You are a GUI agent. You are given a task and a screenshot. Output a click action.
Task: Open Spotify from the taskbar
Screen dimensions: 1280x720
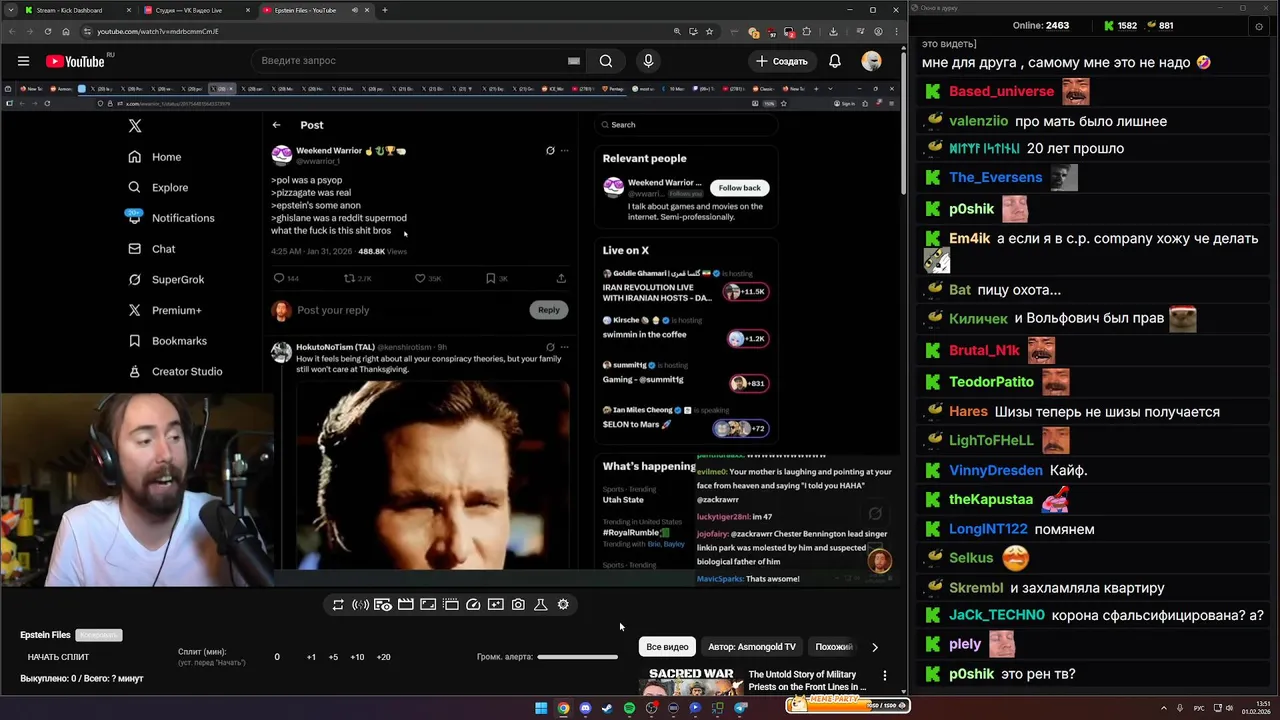click(629, 708)
